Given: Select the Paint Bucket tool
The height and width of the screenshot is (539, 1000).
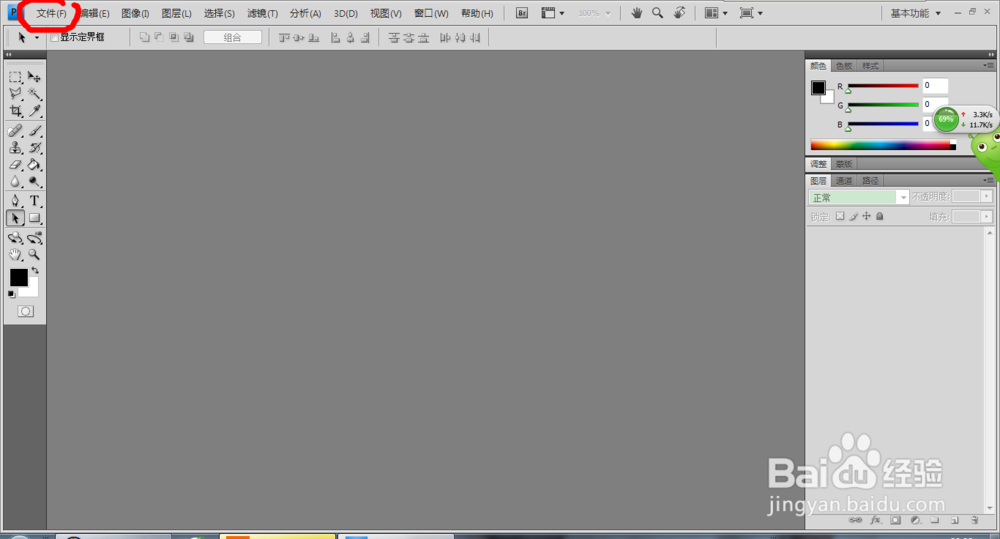Looking at the screenshot, I should point(34,165).
